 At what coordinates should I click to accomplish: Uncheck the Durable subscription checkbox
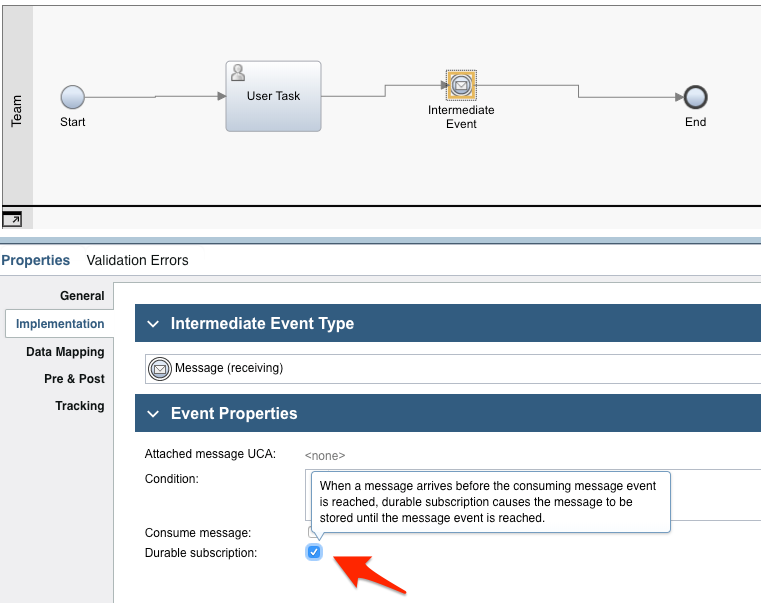(x=314, y=552)
